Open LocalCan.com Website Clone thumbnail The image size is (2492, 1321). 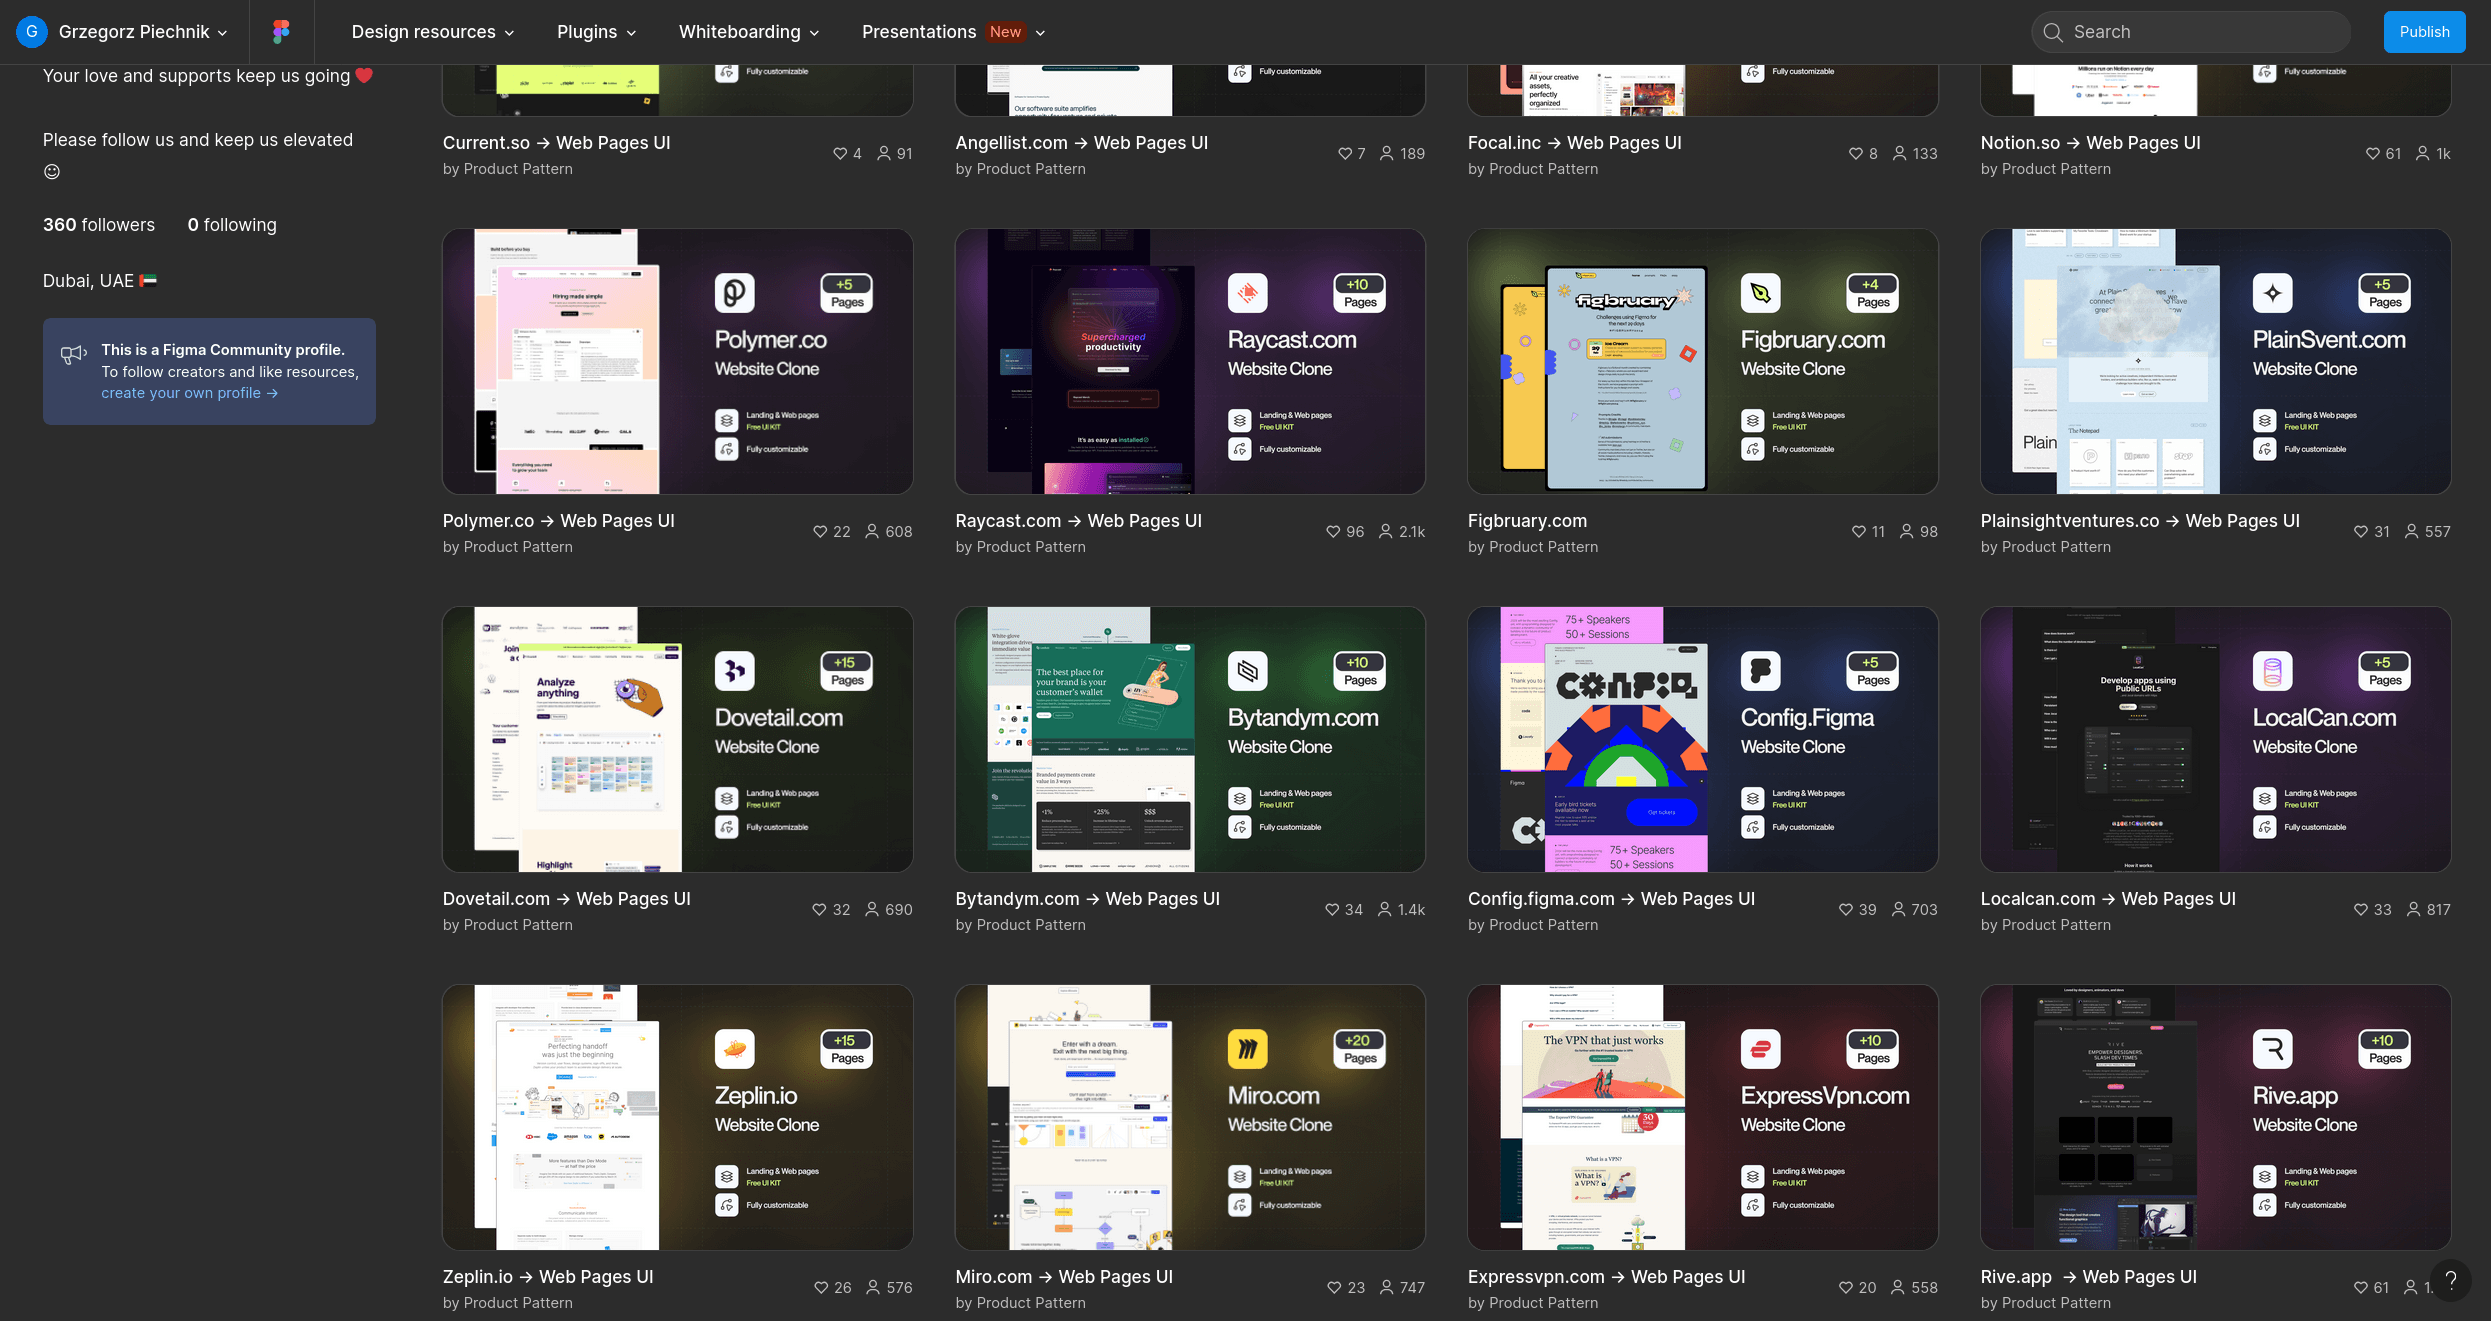pyautogui.click(x=2216, y=739)
